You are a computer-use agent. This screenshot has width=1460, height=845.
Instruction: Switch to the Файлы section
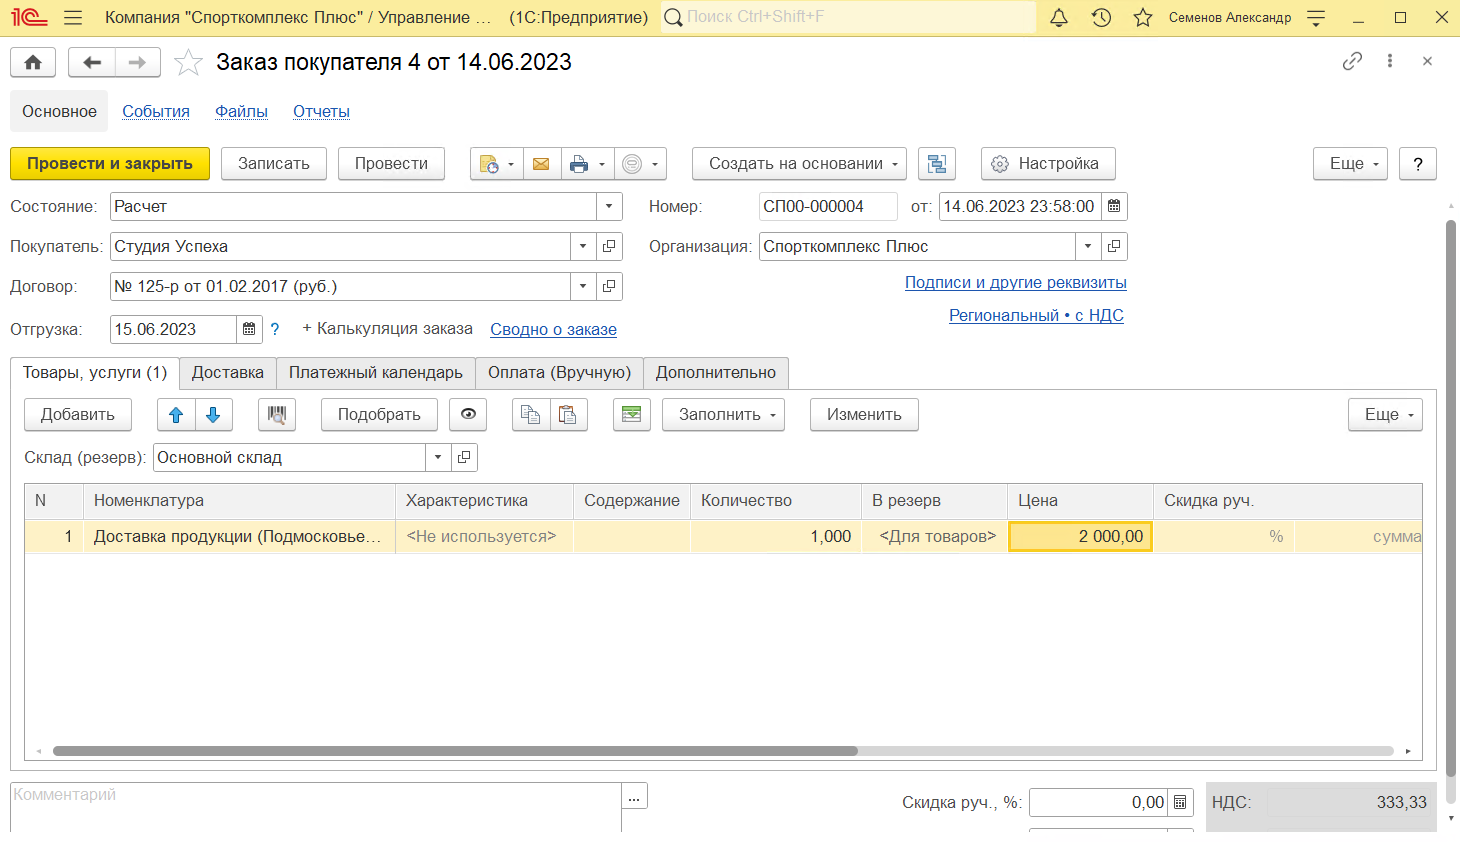pos(241,112)
